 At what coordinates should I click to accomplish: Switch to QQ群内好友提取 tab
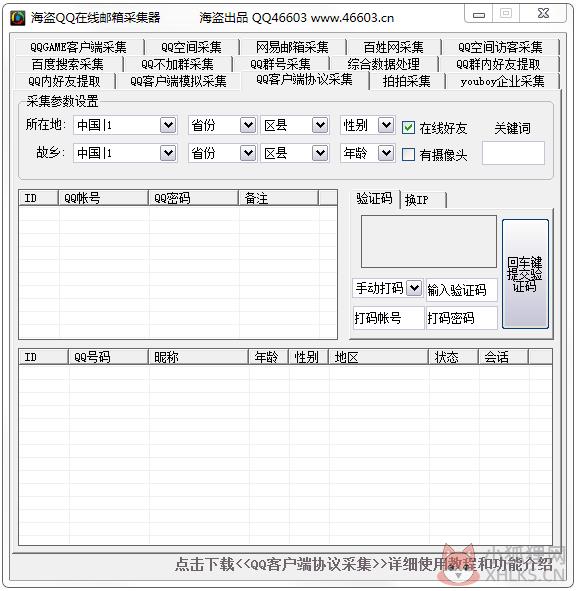pyautogui.click(x=498, y=64)
